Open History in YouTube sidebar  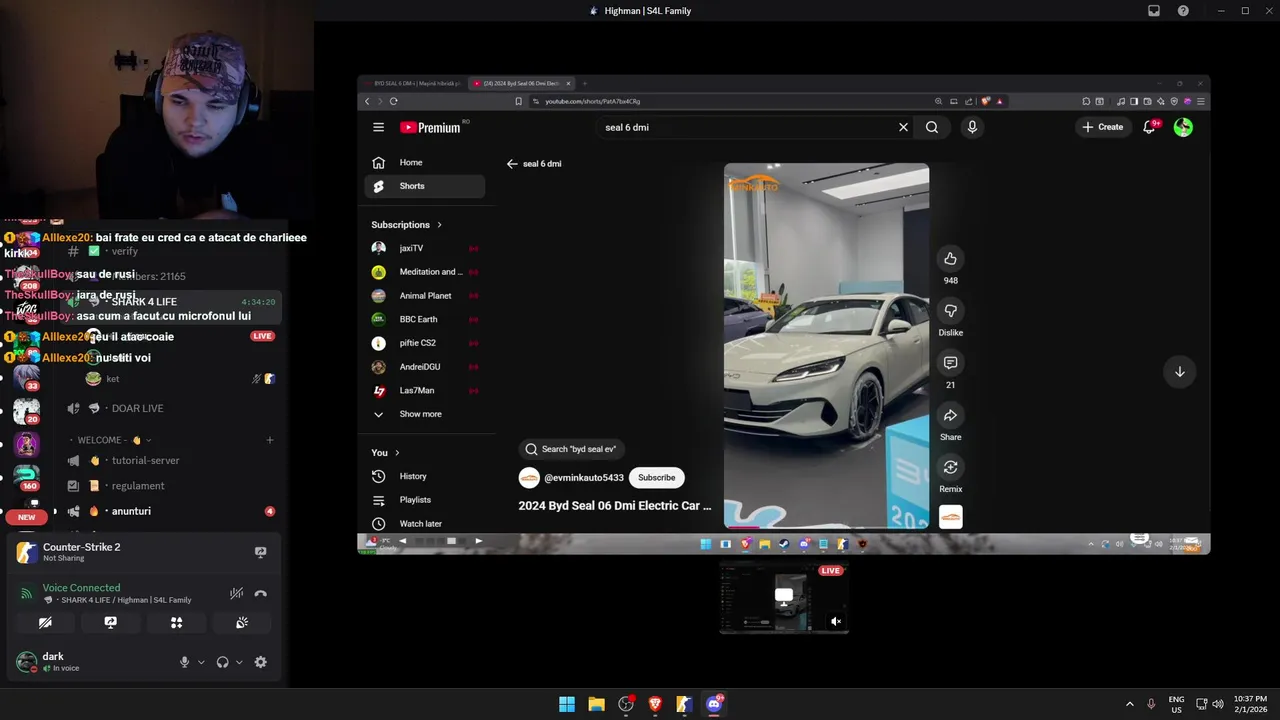[x=425, y=476]
